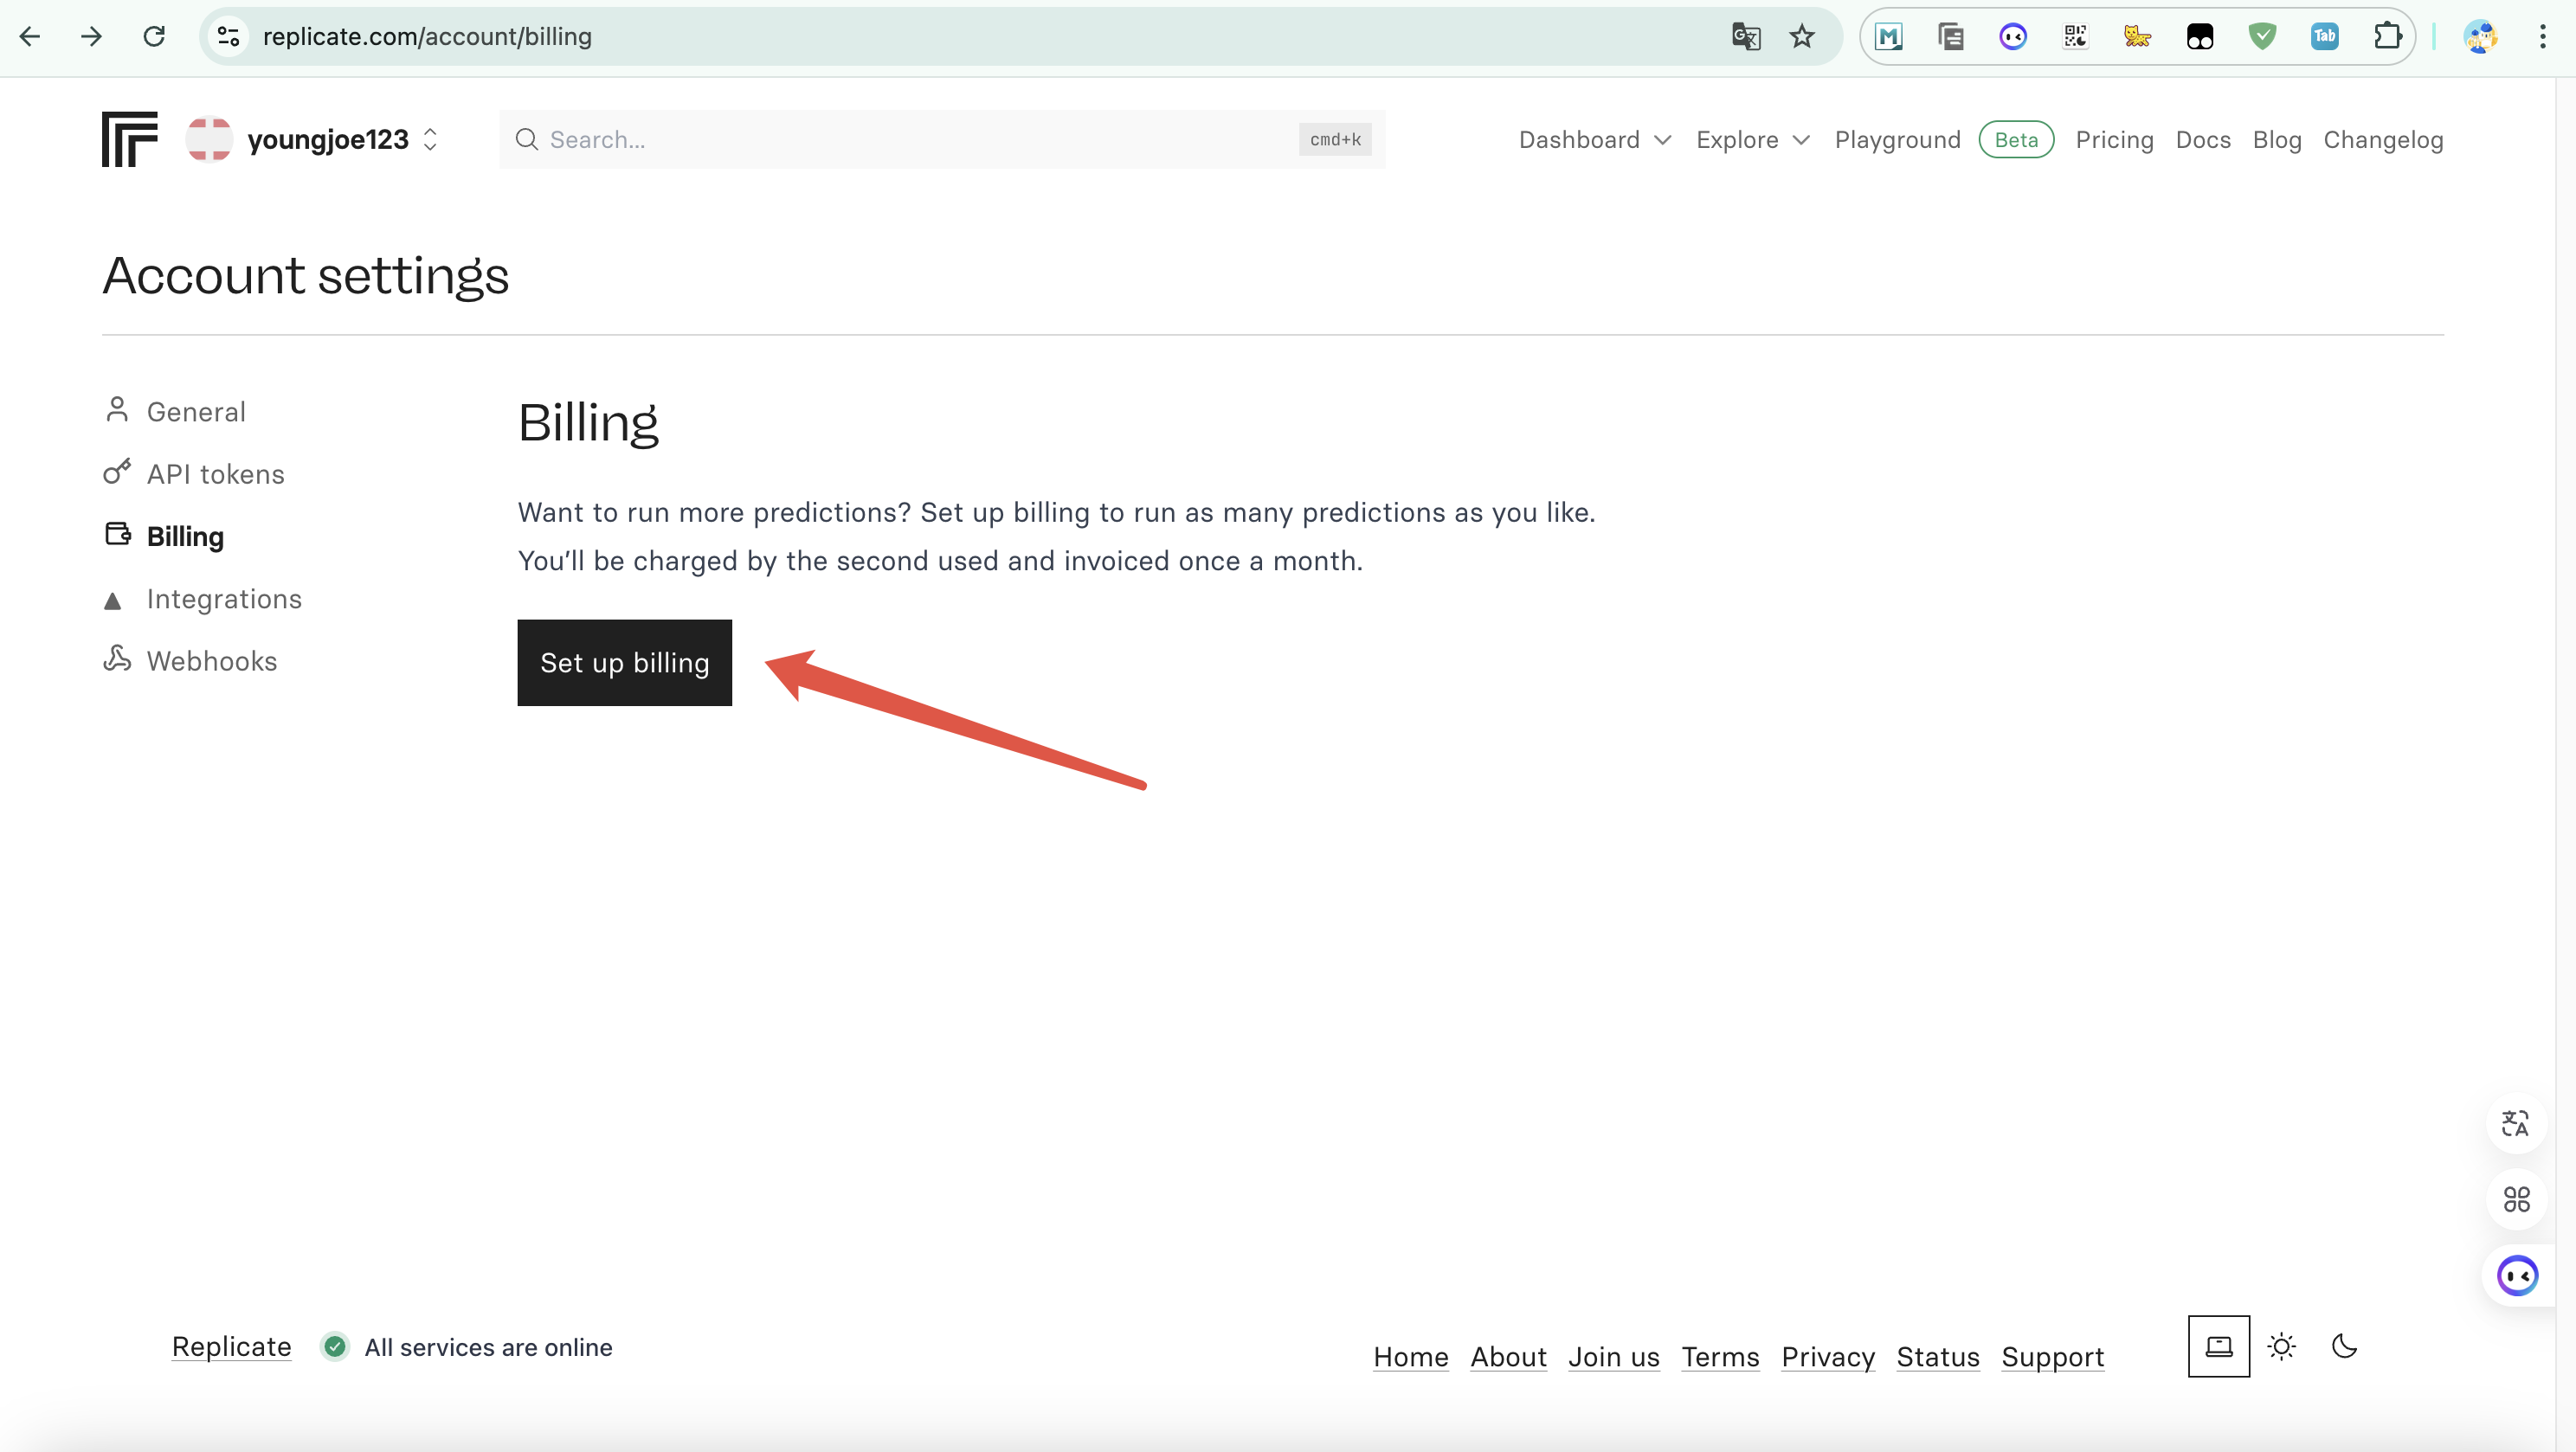Bookmark this page with the star icon

coord(1801,37)
